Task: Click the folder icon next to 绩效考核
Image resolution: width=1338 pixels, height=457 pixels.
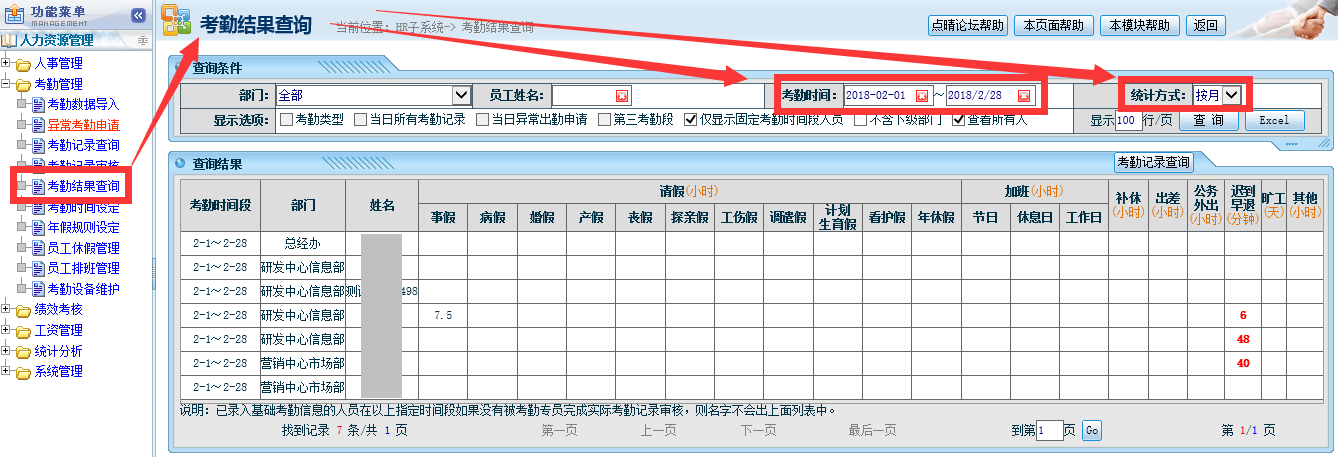Action: [23, 310]
